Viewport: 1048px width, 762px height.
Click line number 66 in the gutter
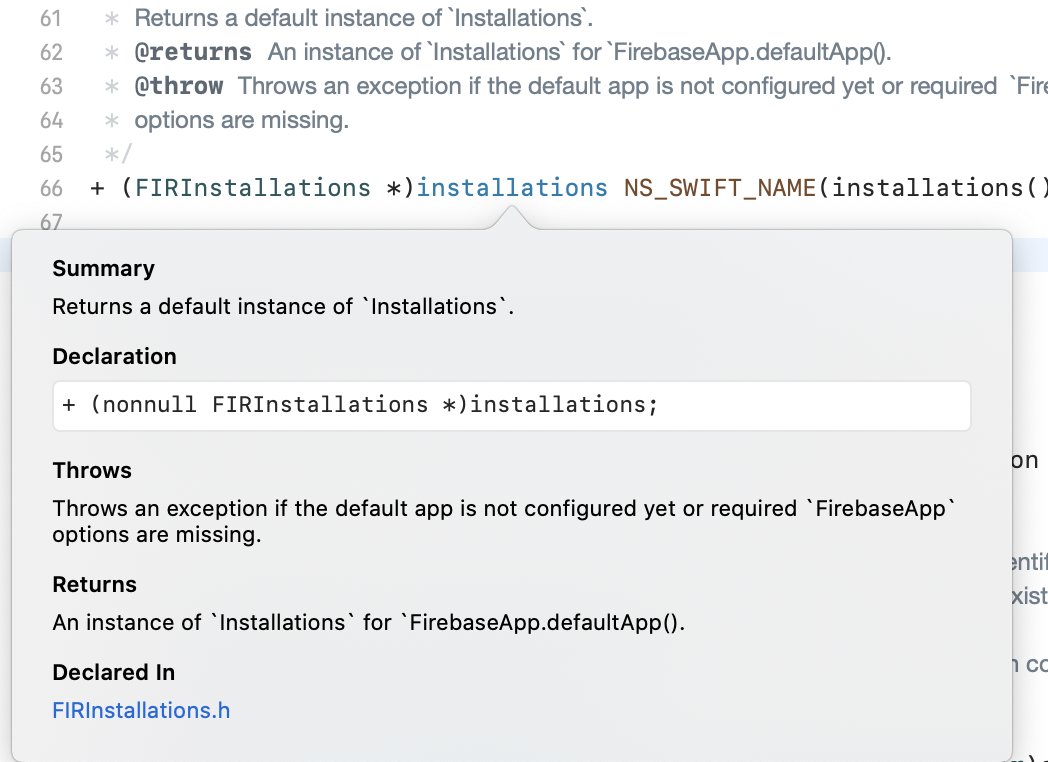51,188
